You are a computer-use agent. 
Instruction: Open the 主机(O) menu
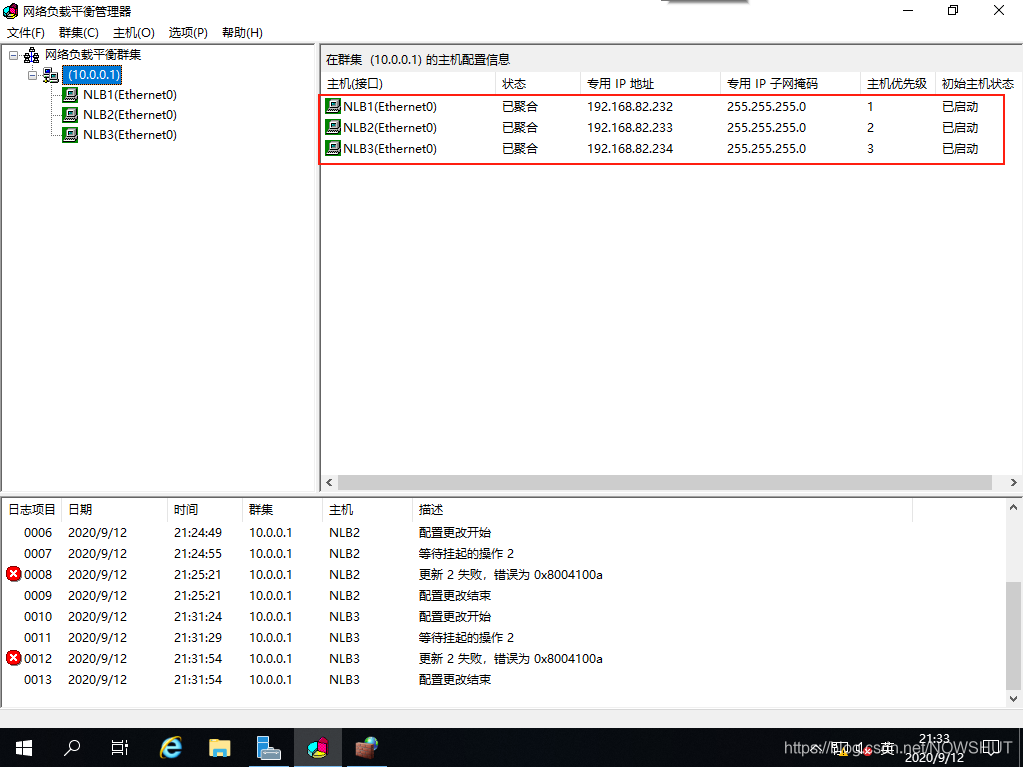coord(132,32)
